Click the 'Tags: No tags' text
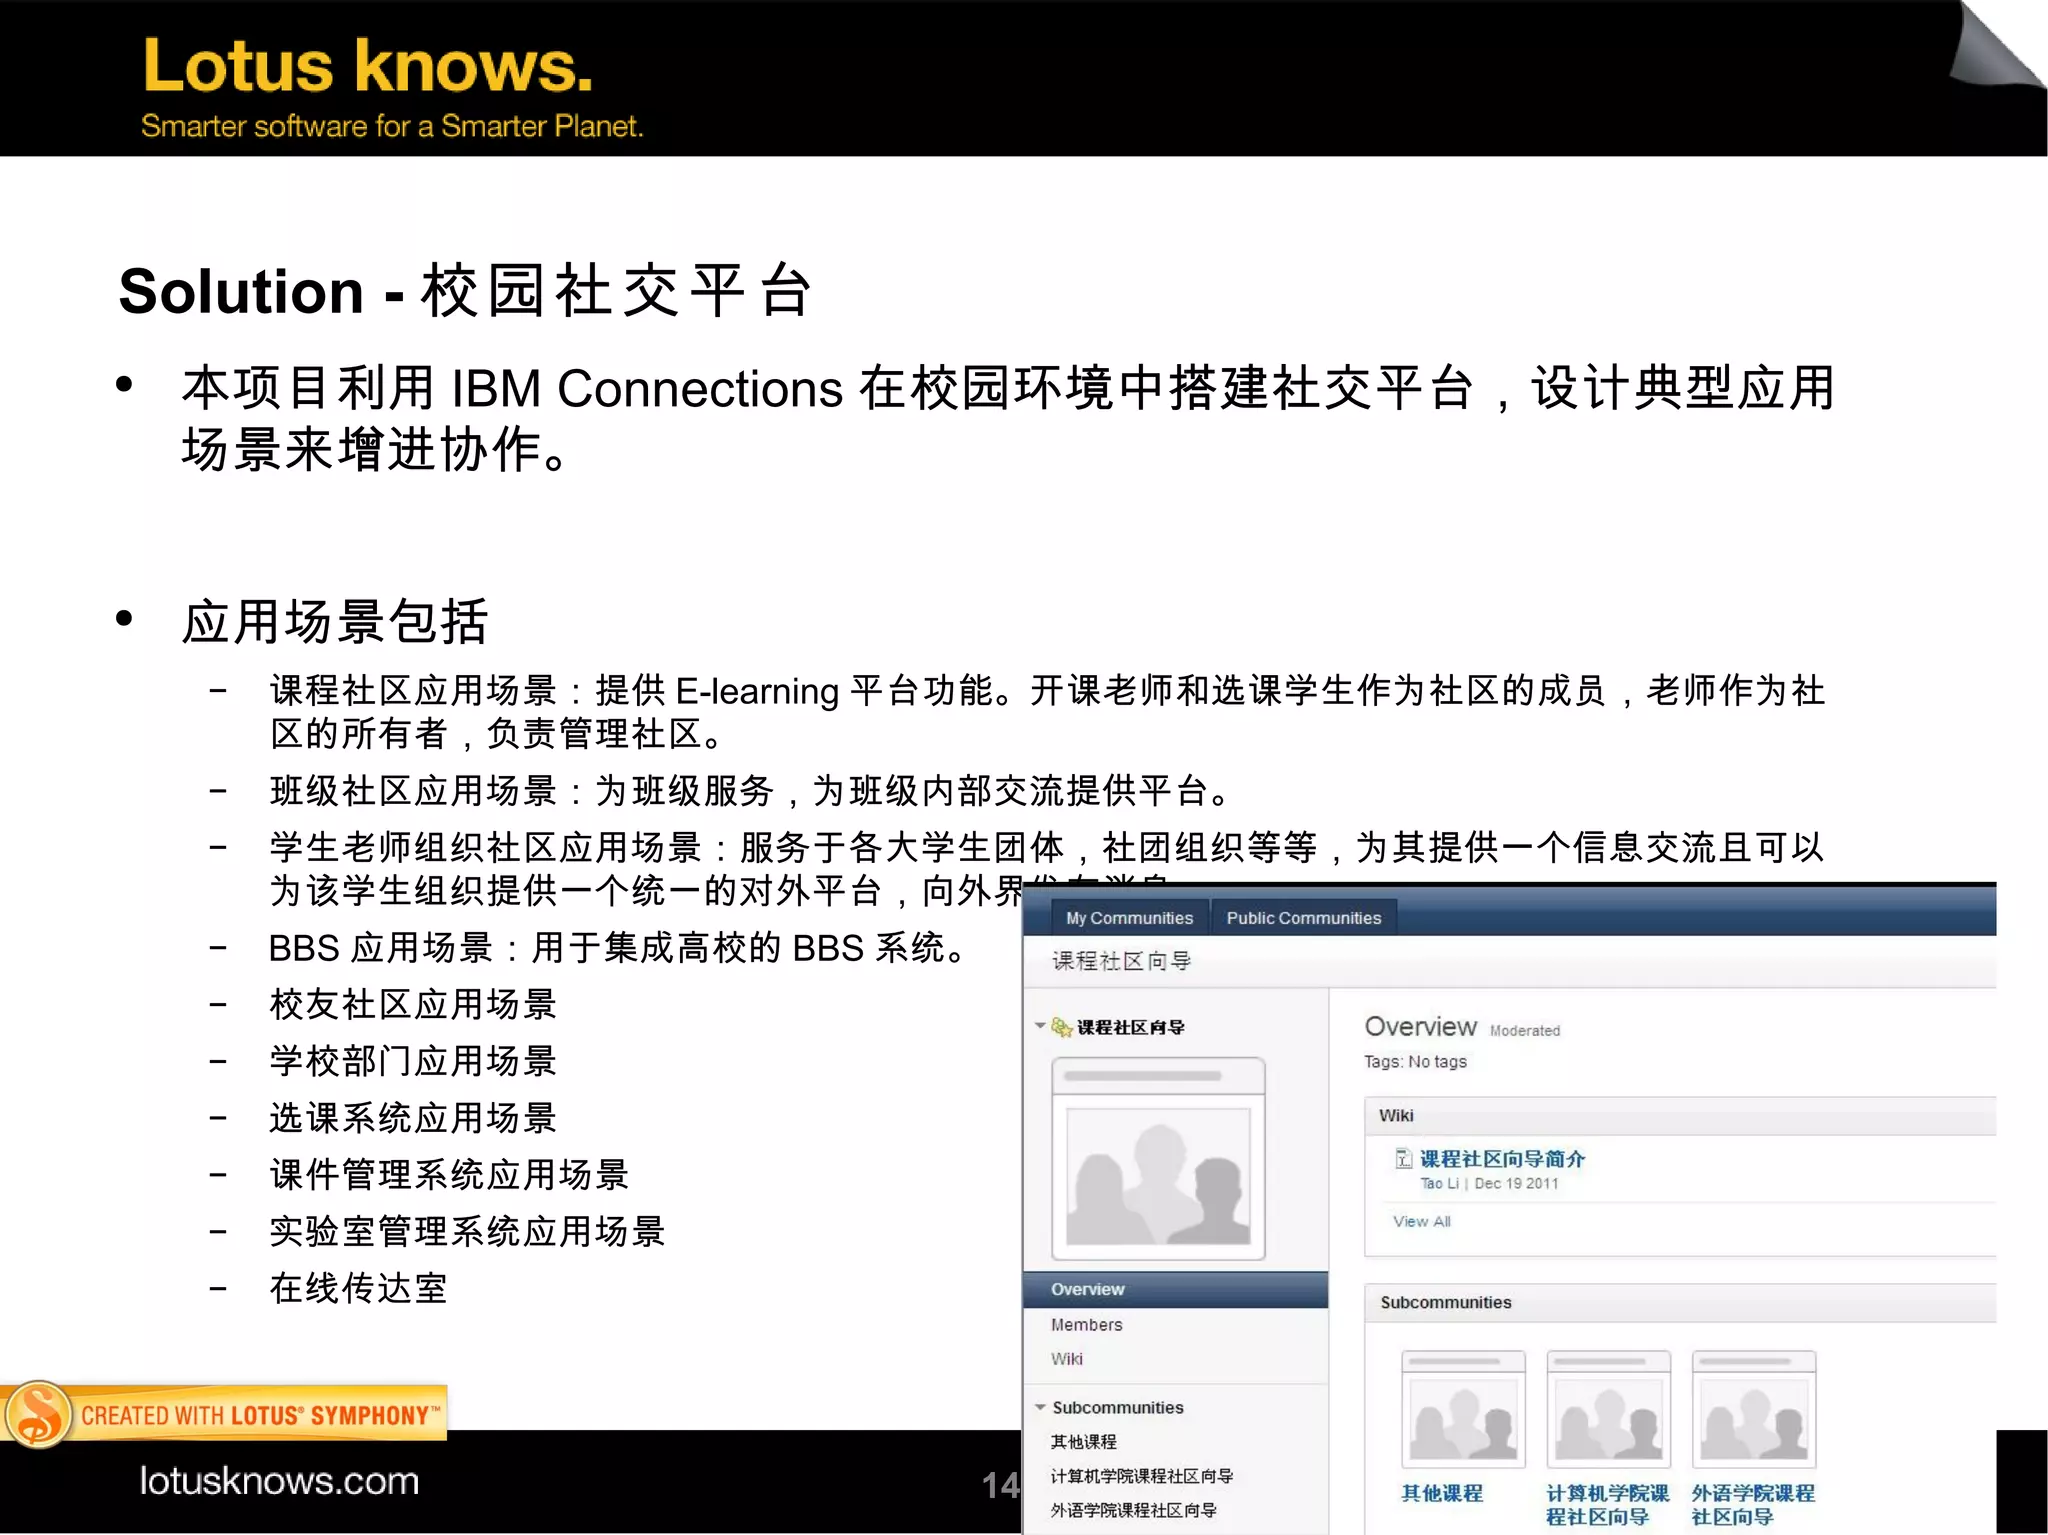2048x1535 pixels. click(1415, 1062)
